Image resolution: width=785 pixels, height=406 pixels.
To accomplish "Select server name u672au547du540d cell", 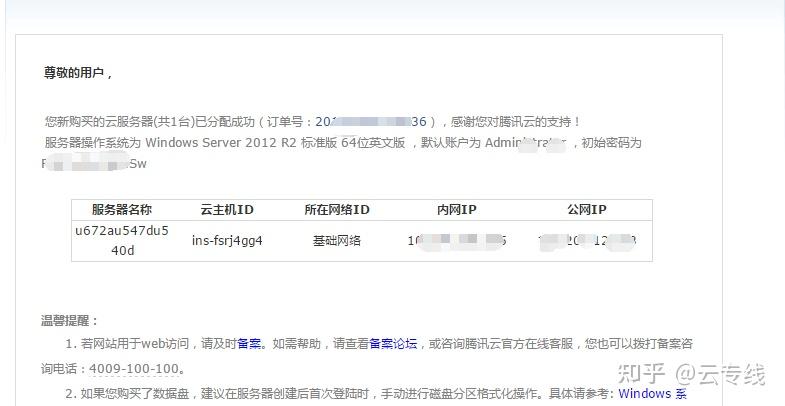I will (122, 241).
